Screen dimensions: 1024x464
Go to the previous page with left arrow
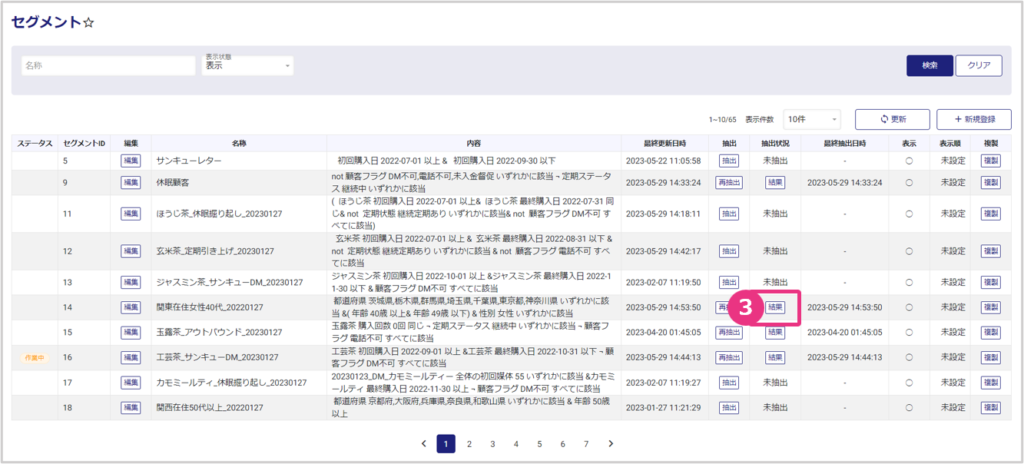423,443
